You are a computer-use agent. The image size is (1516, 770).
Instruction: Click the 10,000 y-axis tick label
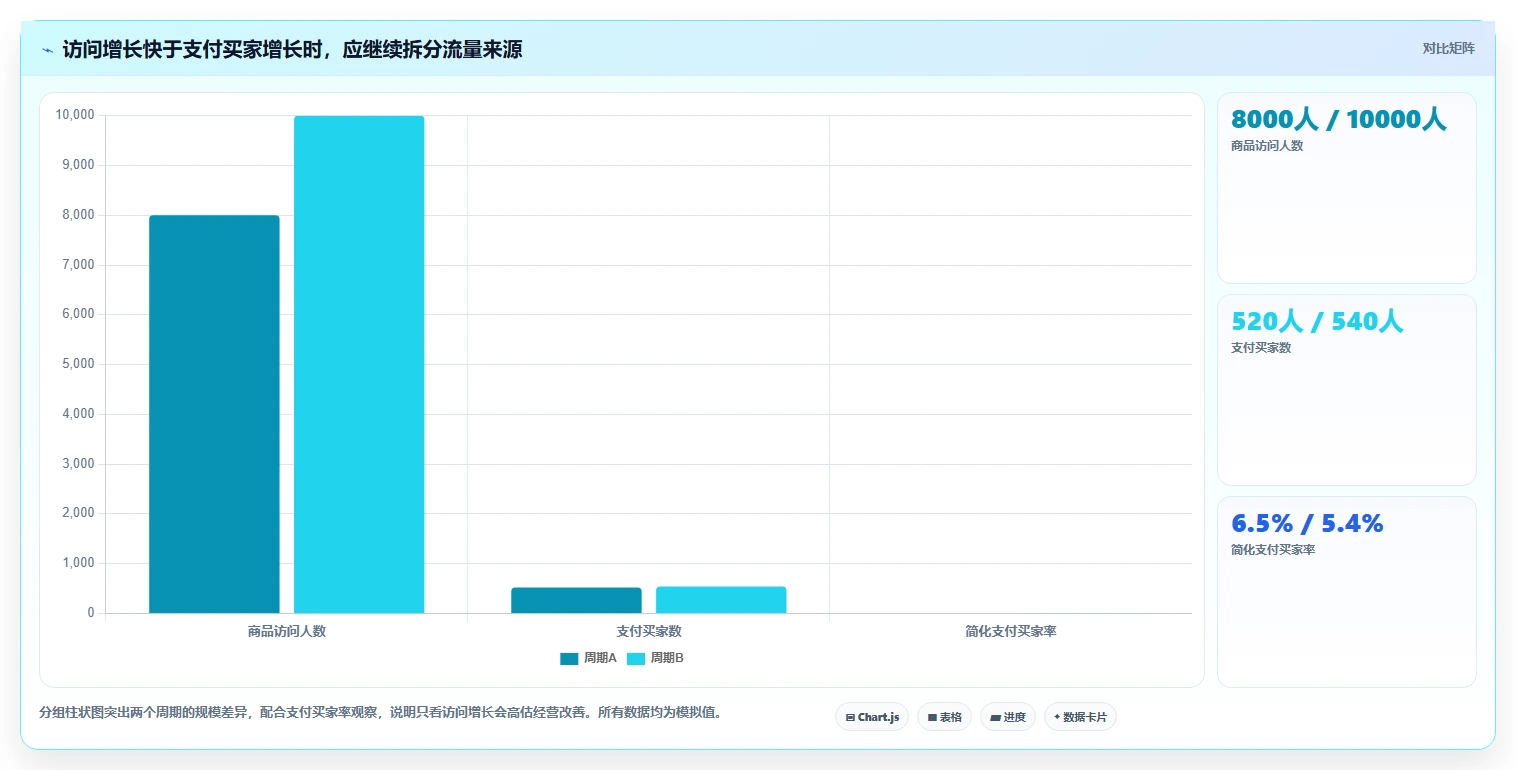click(x=75, y=115)
